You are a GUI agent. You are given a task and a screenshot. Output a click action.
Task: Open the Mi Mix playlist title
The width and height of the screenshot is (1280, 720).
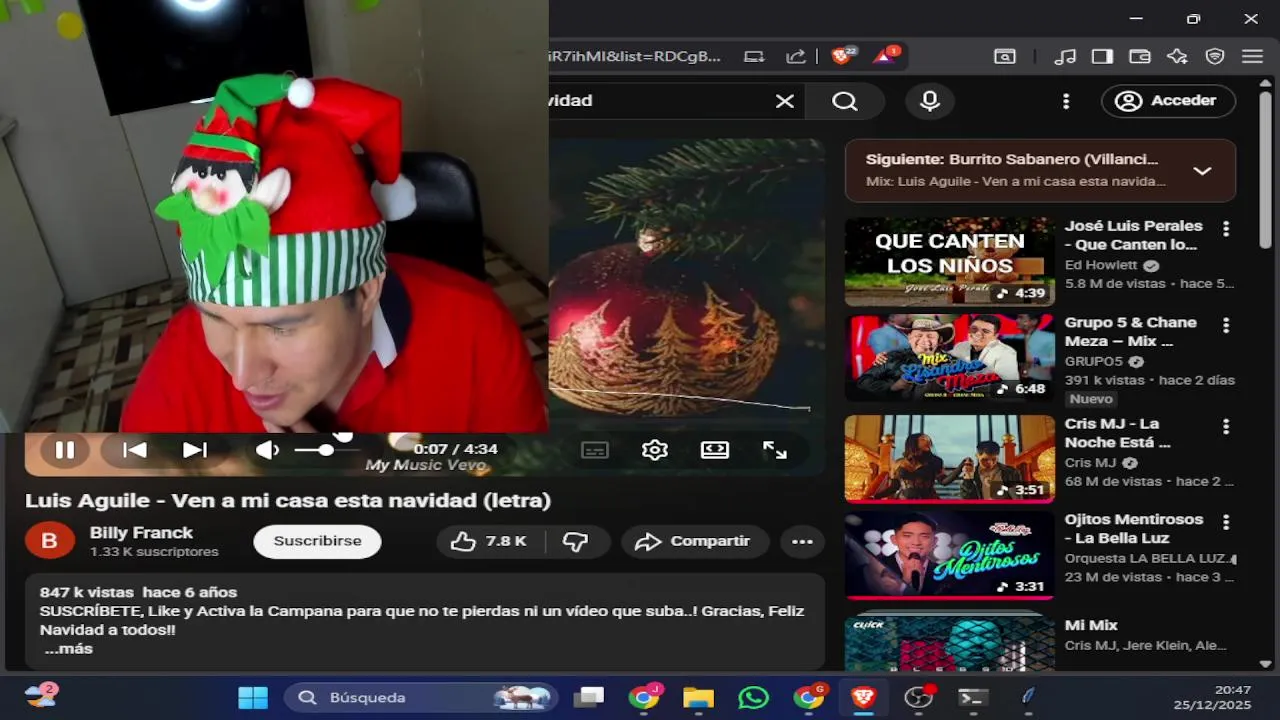tap(1091, 625)
